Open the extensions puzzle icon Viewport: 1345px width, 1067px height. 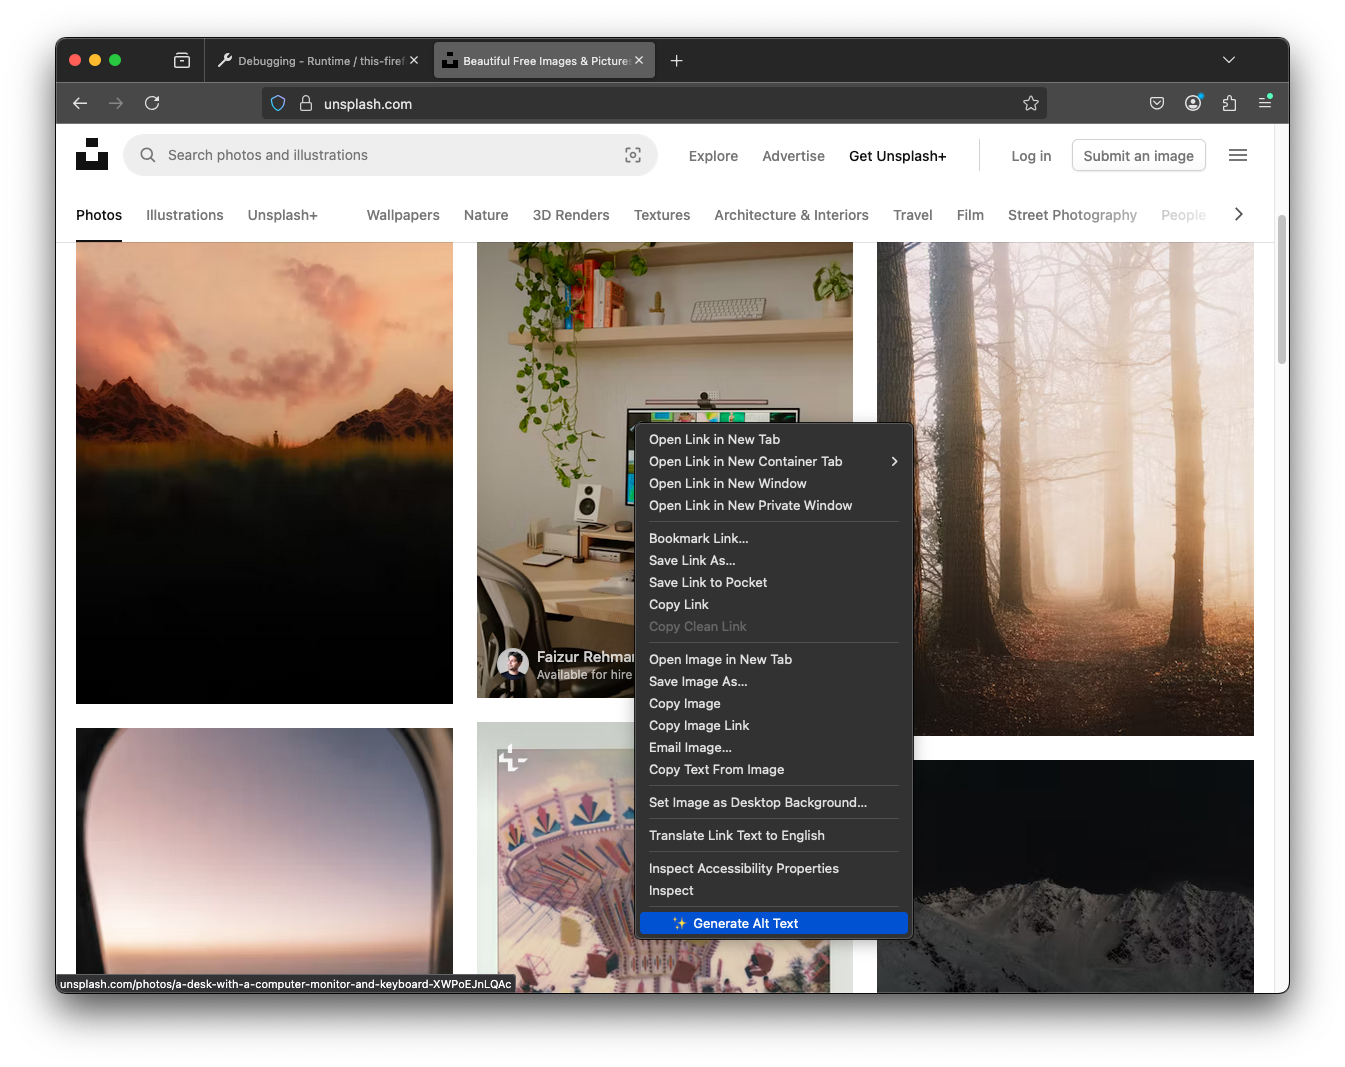[1229, 103]
